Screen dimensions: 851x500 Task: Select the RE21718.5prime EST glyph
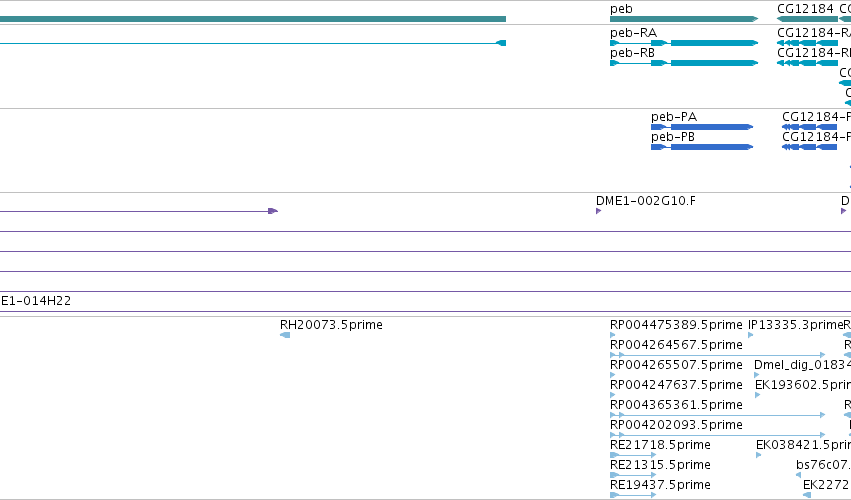point(633,455)
